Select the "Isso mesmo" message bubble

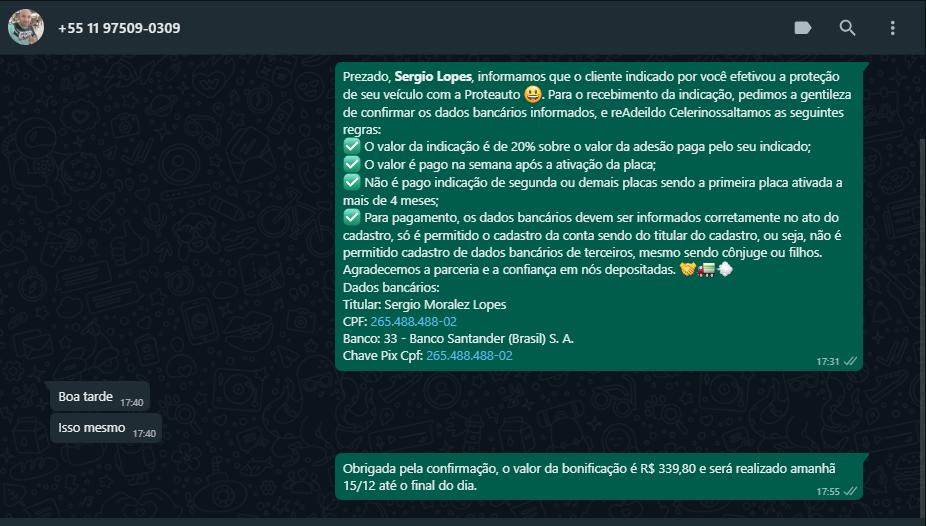[106, 428]
